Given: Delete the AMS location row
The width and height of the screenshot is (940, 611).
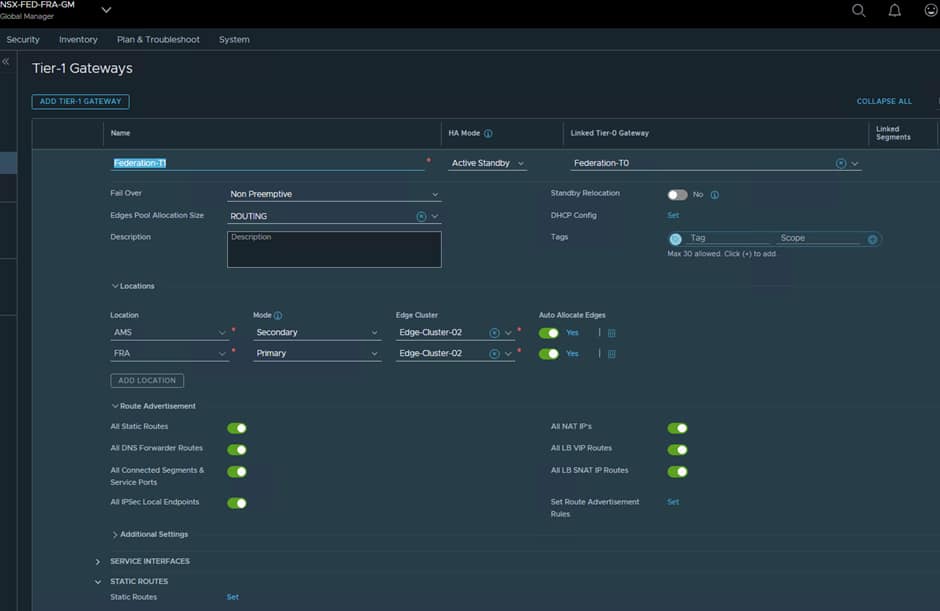Looking at the screenshot, I should [611, 333].
